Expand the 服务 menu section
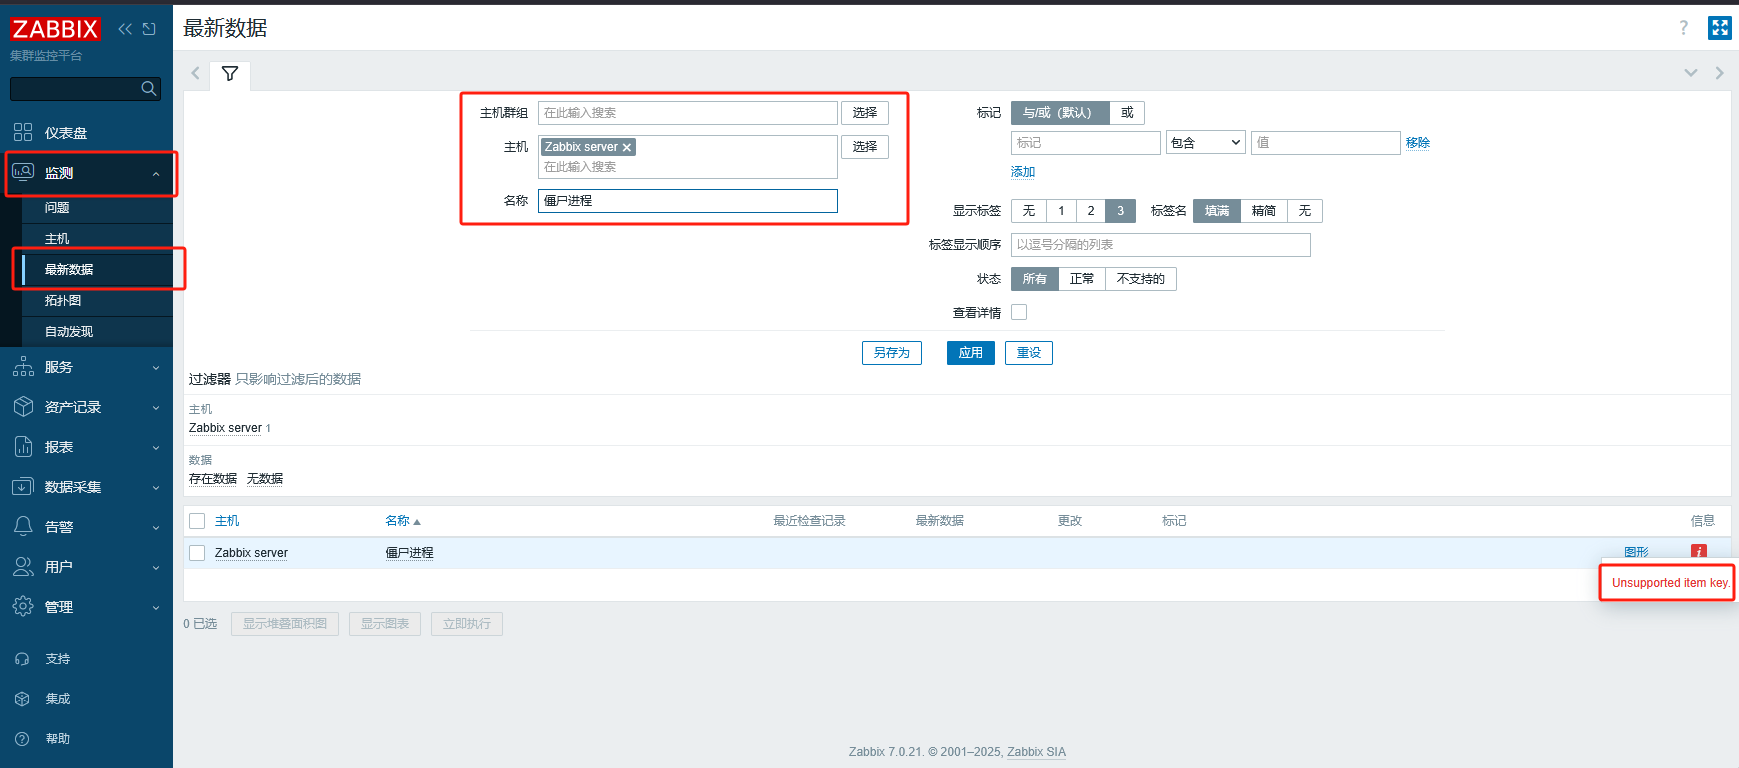 pos(156,368)
